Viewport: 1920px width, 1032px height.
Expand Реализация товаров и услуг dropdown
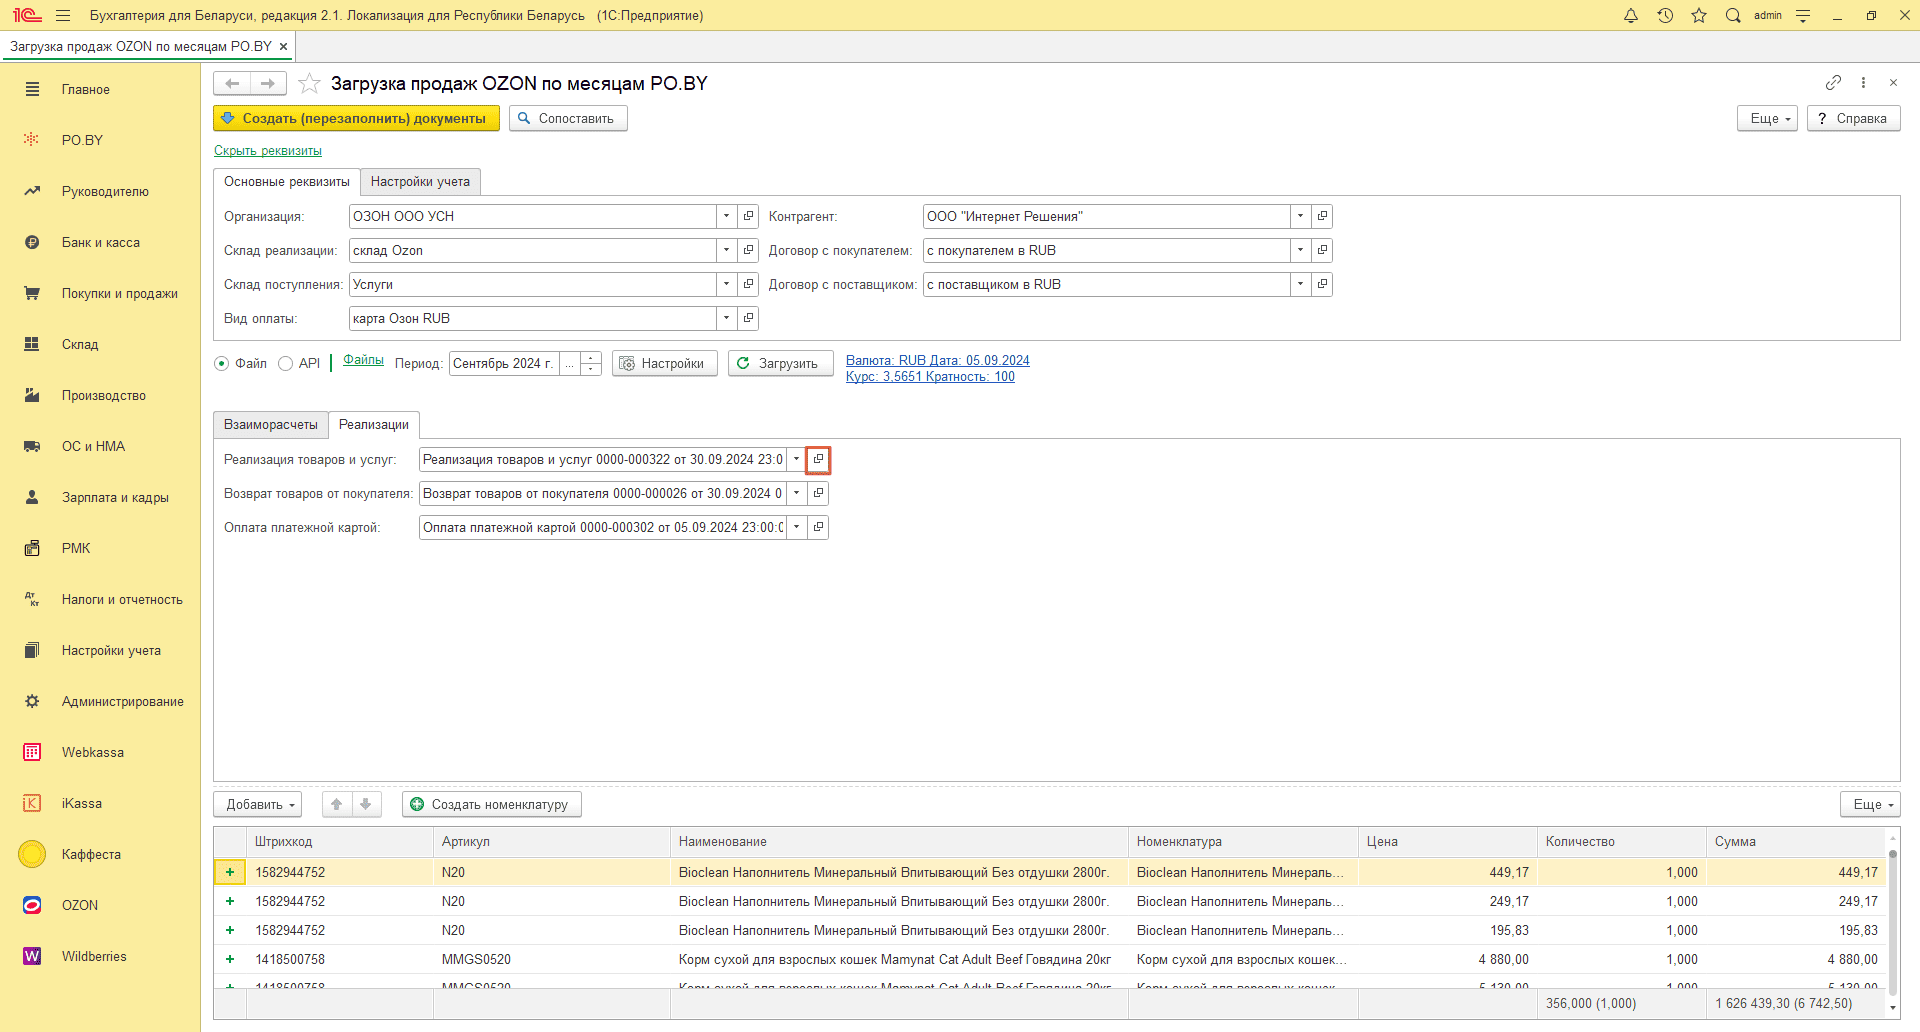point(797,459)
